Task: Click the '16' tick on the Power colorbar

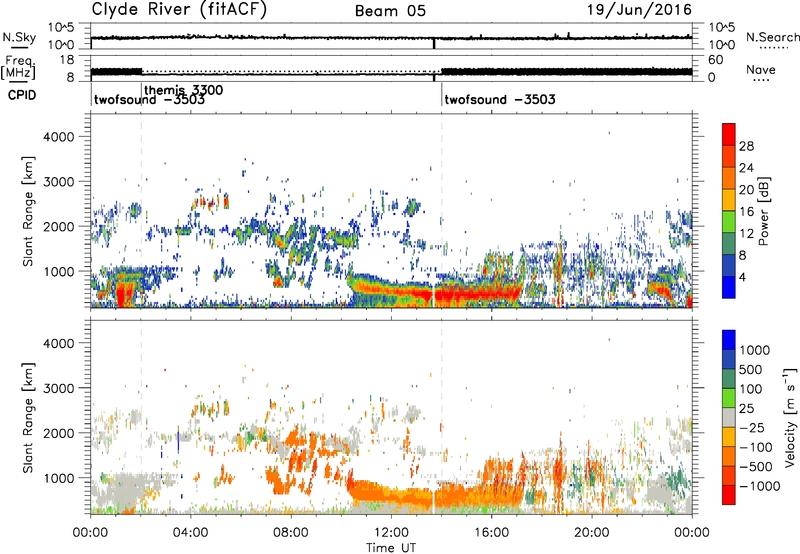Action: (746, 212)
